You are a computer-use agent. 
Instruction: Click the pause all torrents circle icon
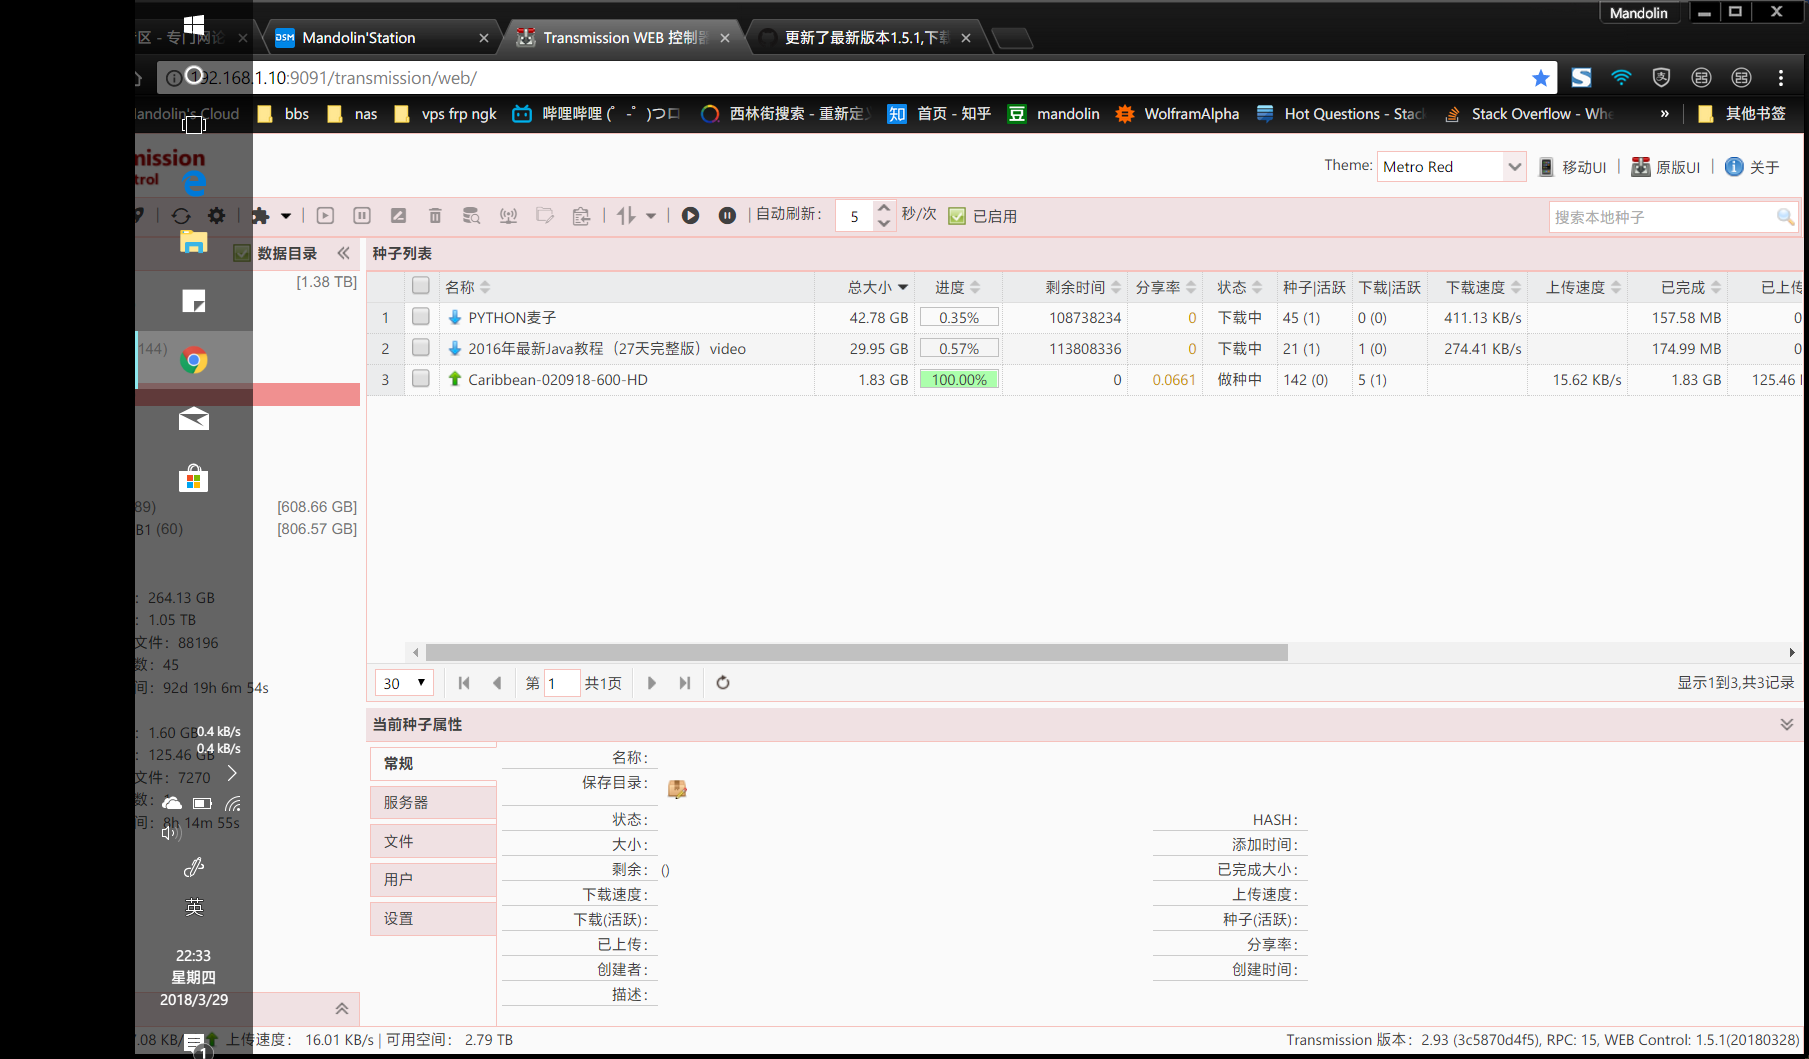[727, 215]
